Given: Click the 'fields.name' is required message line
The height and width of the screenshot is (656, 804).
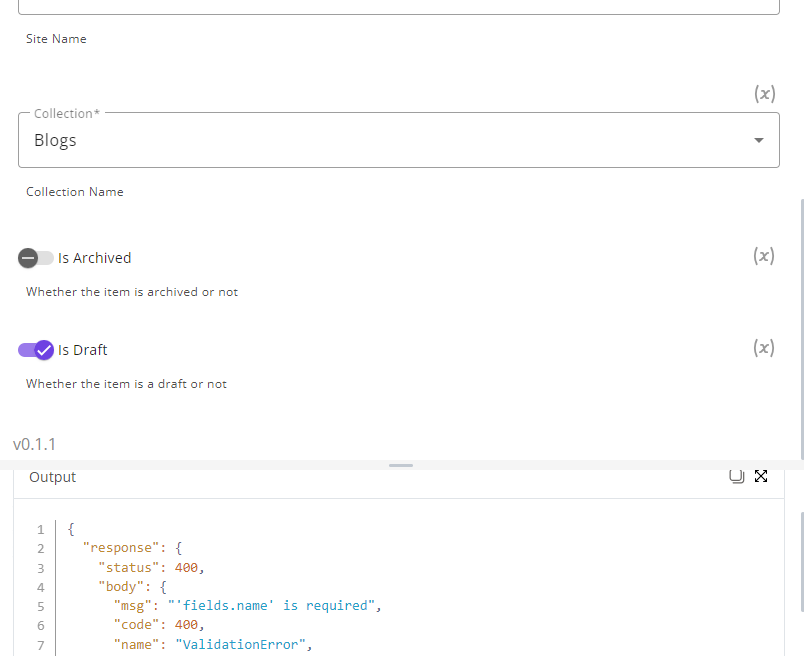Looking at the screenshot, I should [248, 606].
